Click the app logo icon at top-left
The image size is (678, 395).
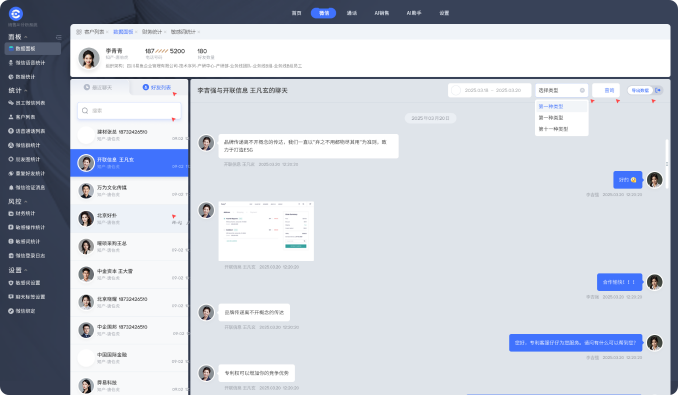[x=16, y=14]
